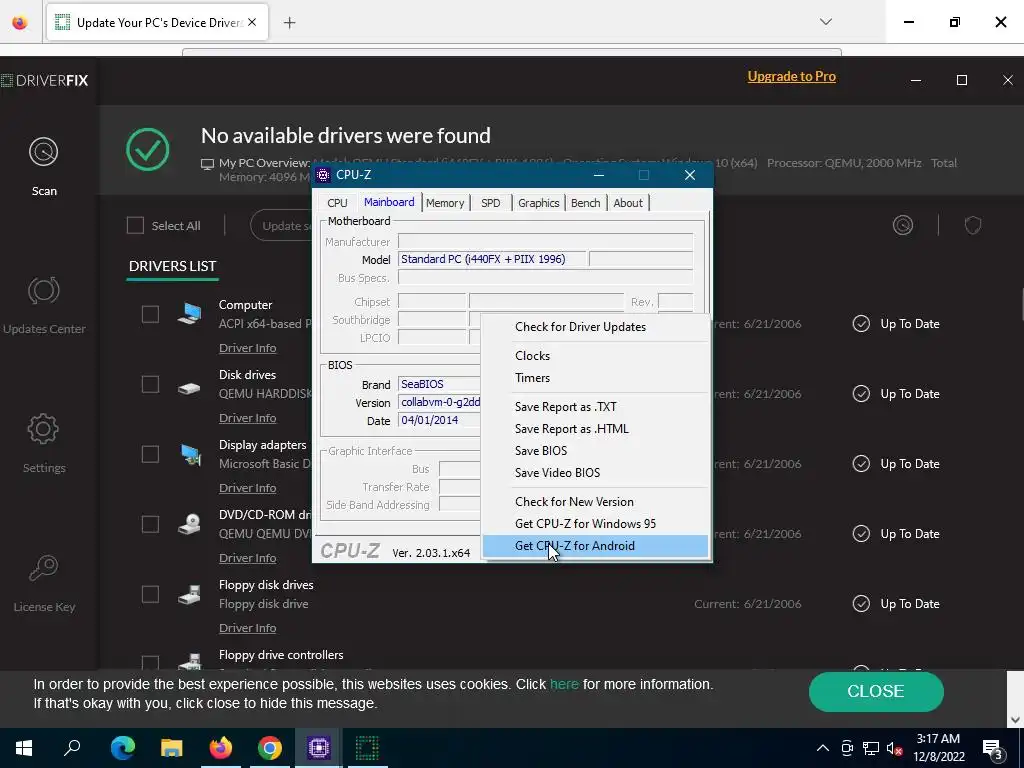This screenshot has width=1024, height=768.
Task: Choose Get CPU-Z for Windows 95
Action: coord(595,524)
